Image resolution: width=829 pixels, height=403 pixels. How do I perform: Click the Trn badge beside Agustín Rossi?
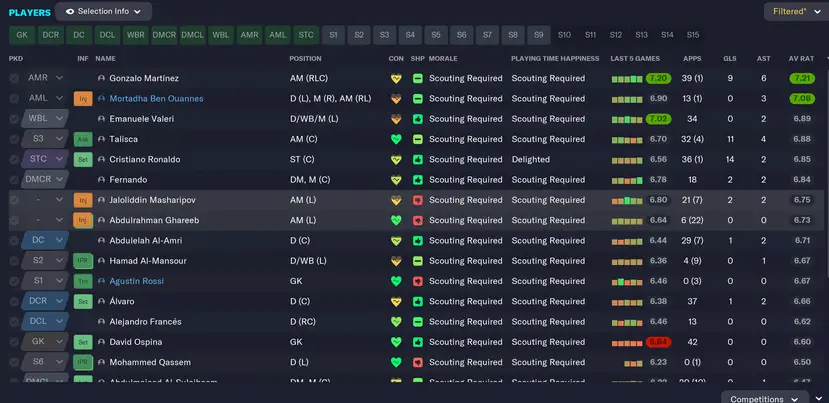point(83,281)
